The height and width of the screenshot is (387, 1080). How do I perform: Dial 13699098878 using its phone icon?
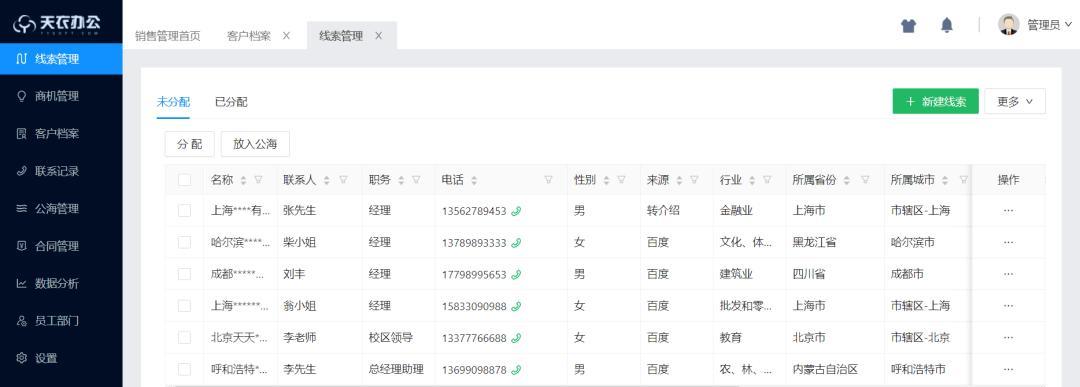[516, 370]
